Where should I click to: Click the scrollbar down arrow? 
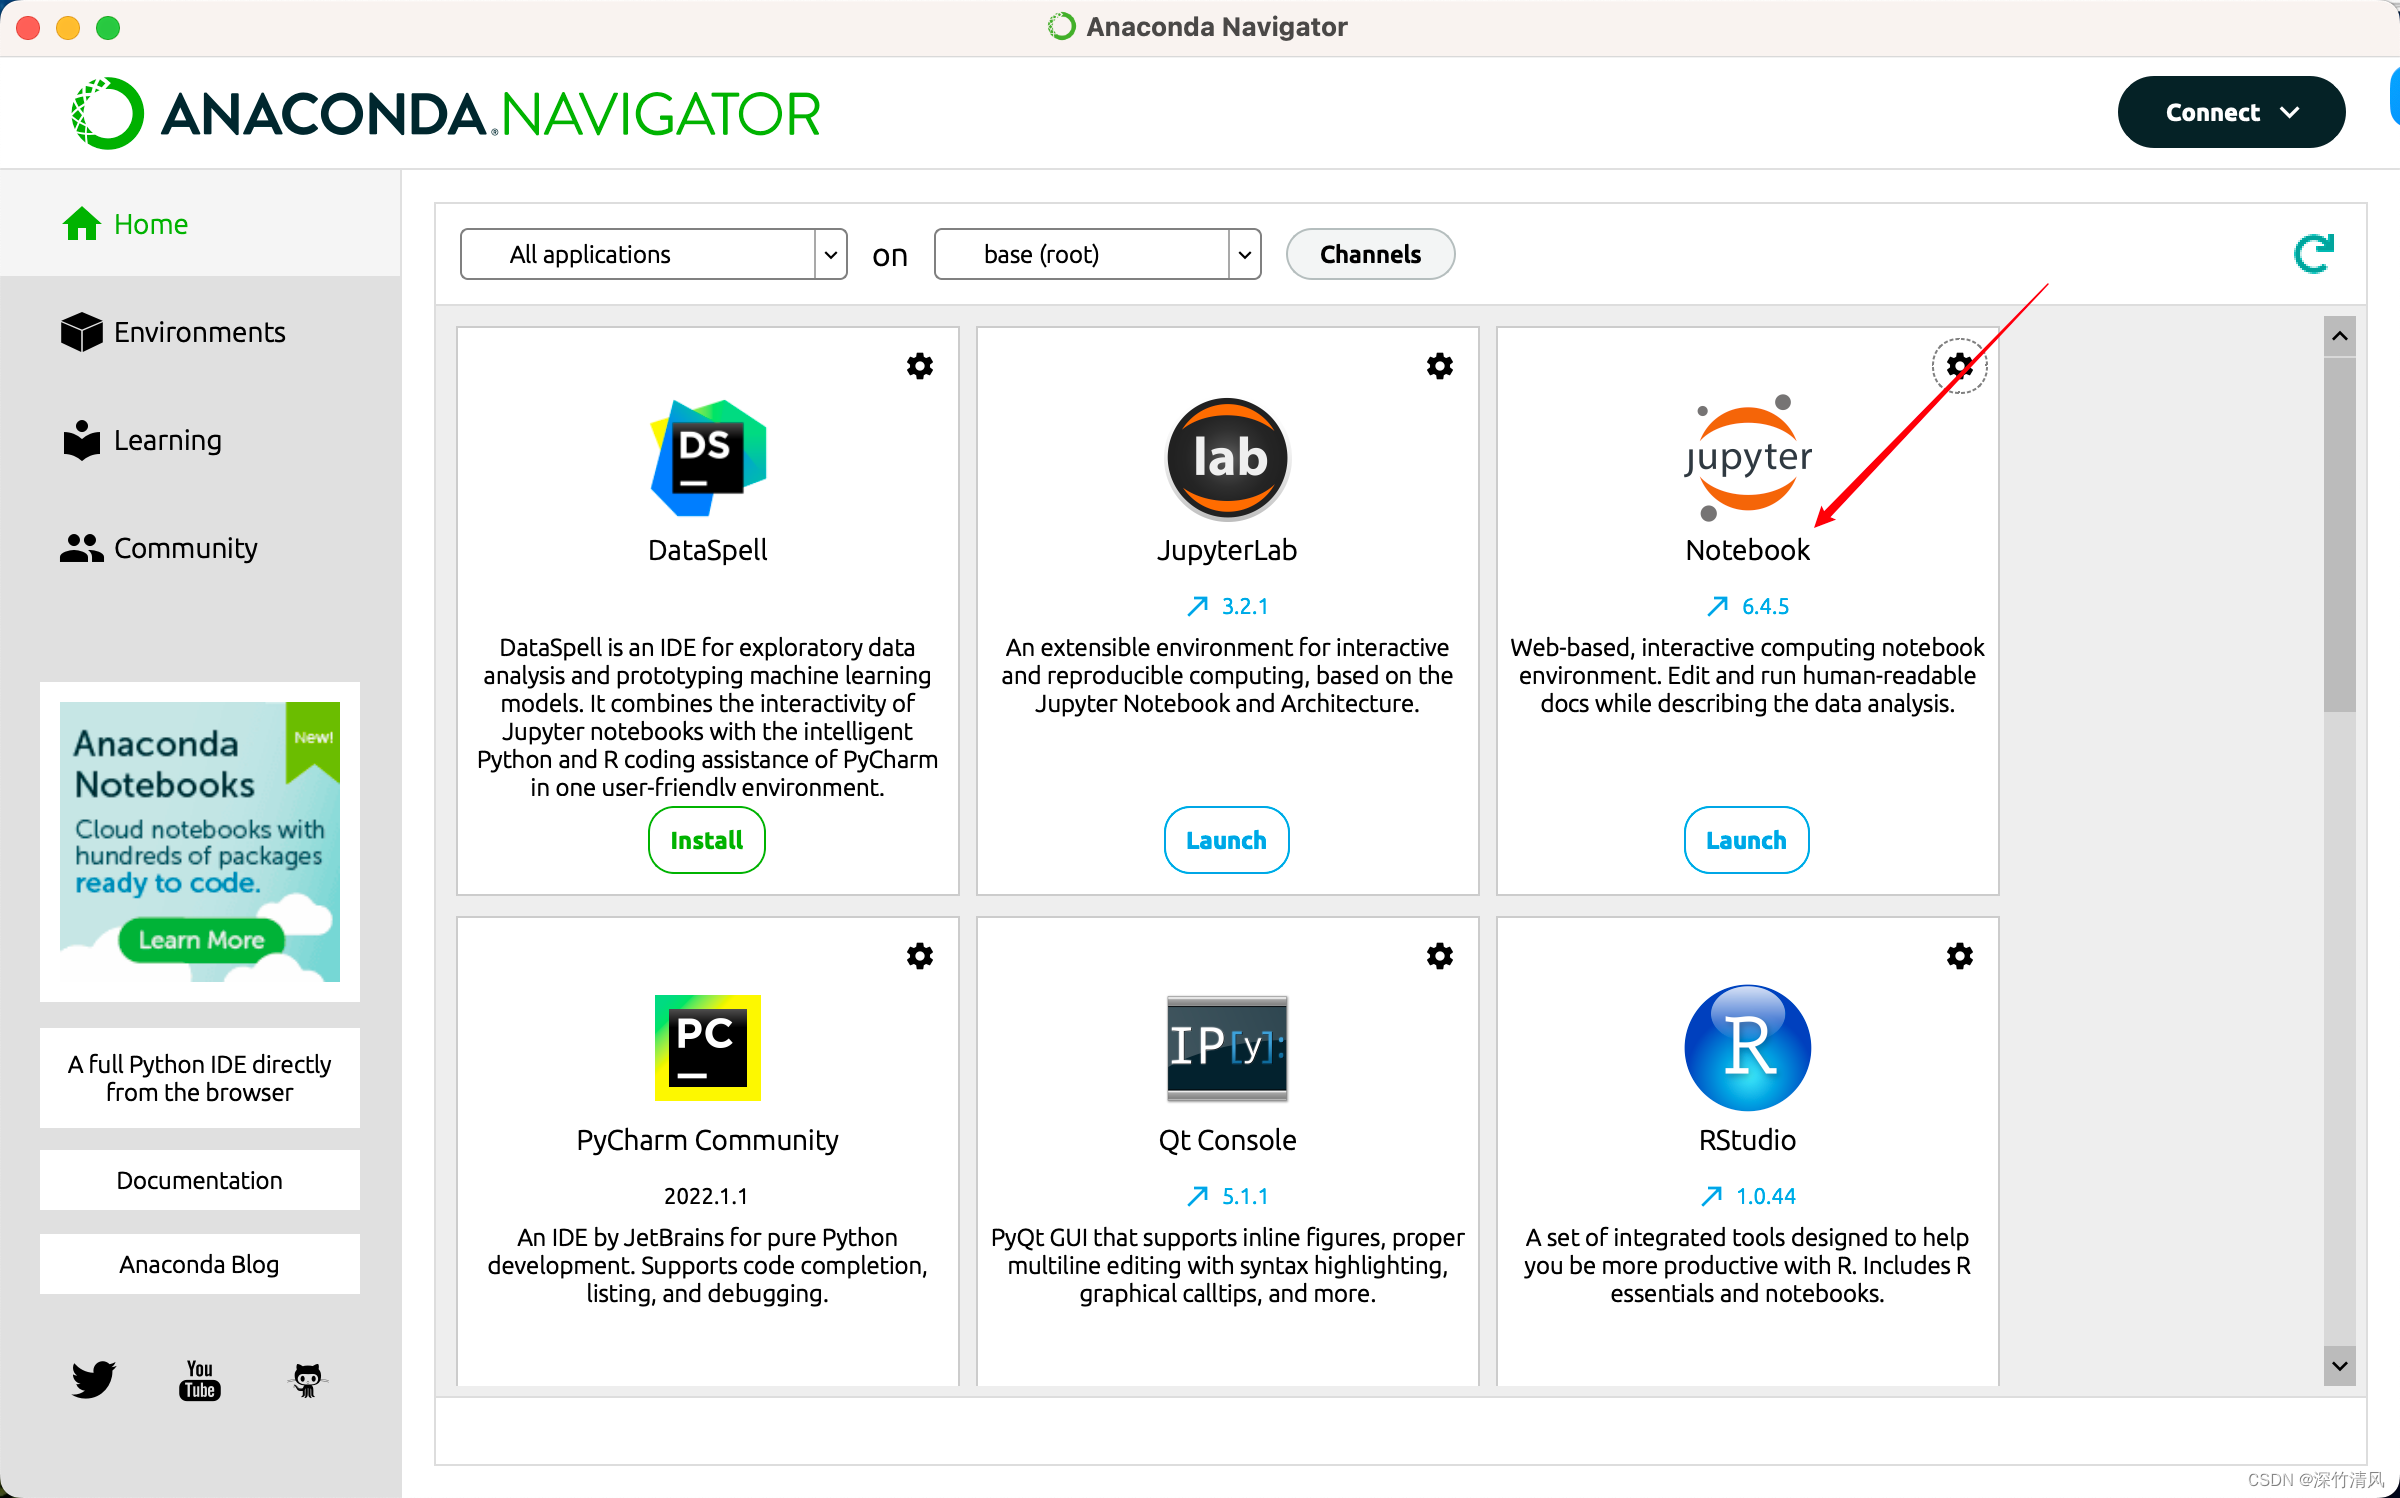point(2339,1366)
